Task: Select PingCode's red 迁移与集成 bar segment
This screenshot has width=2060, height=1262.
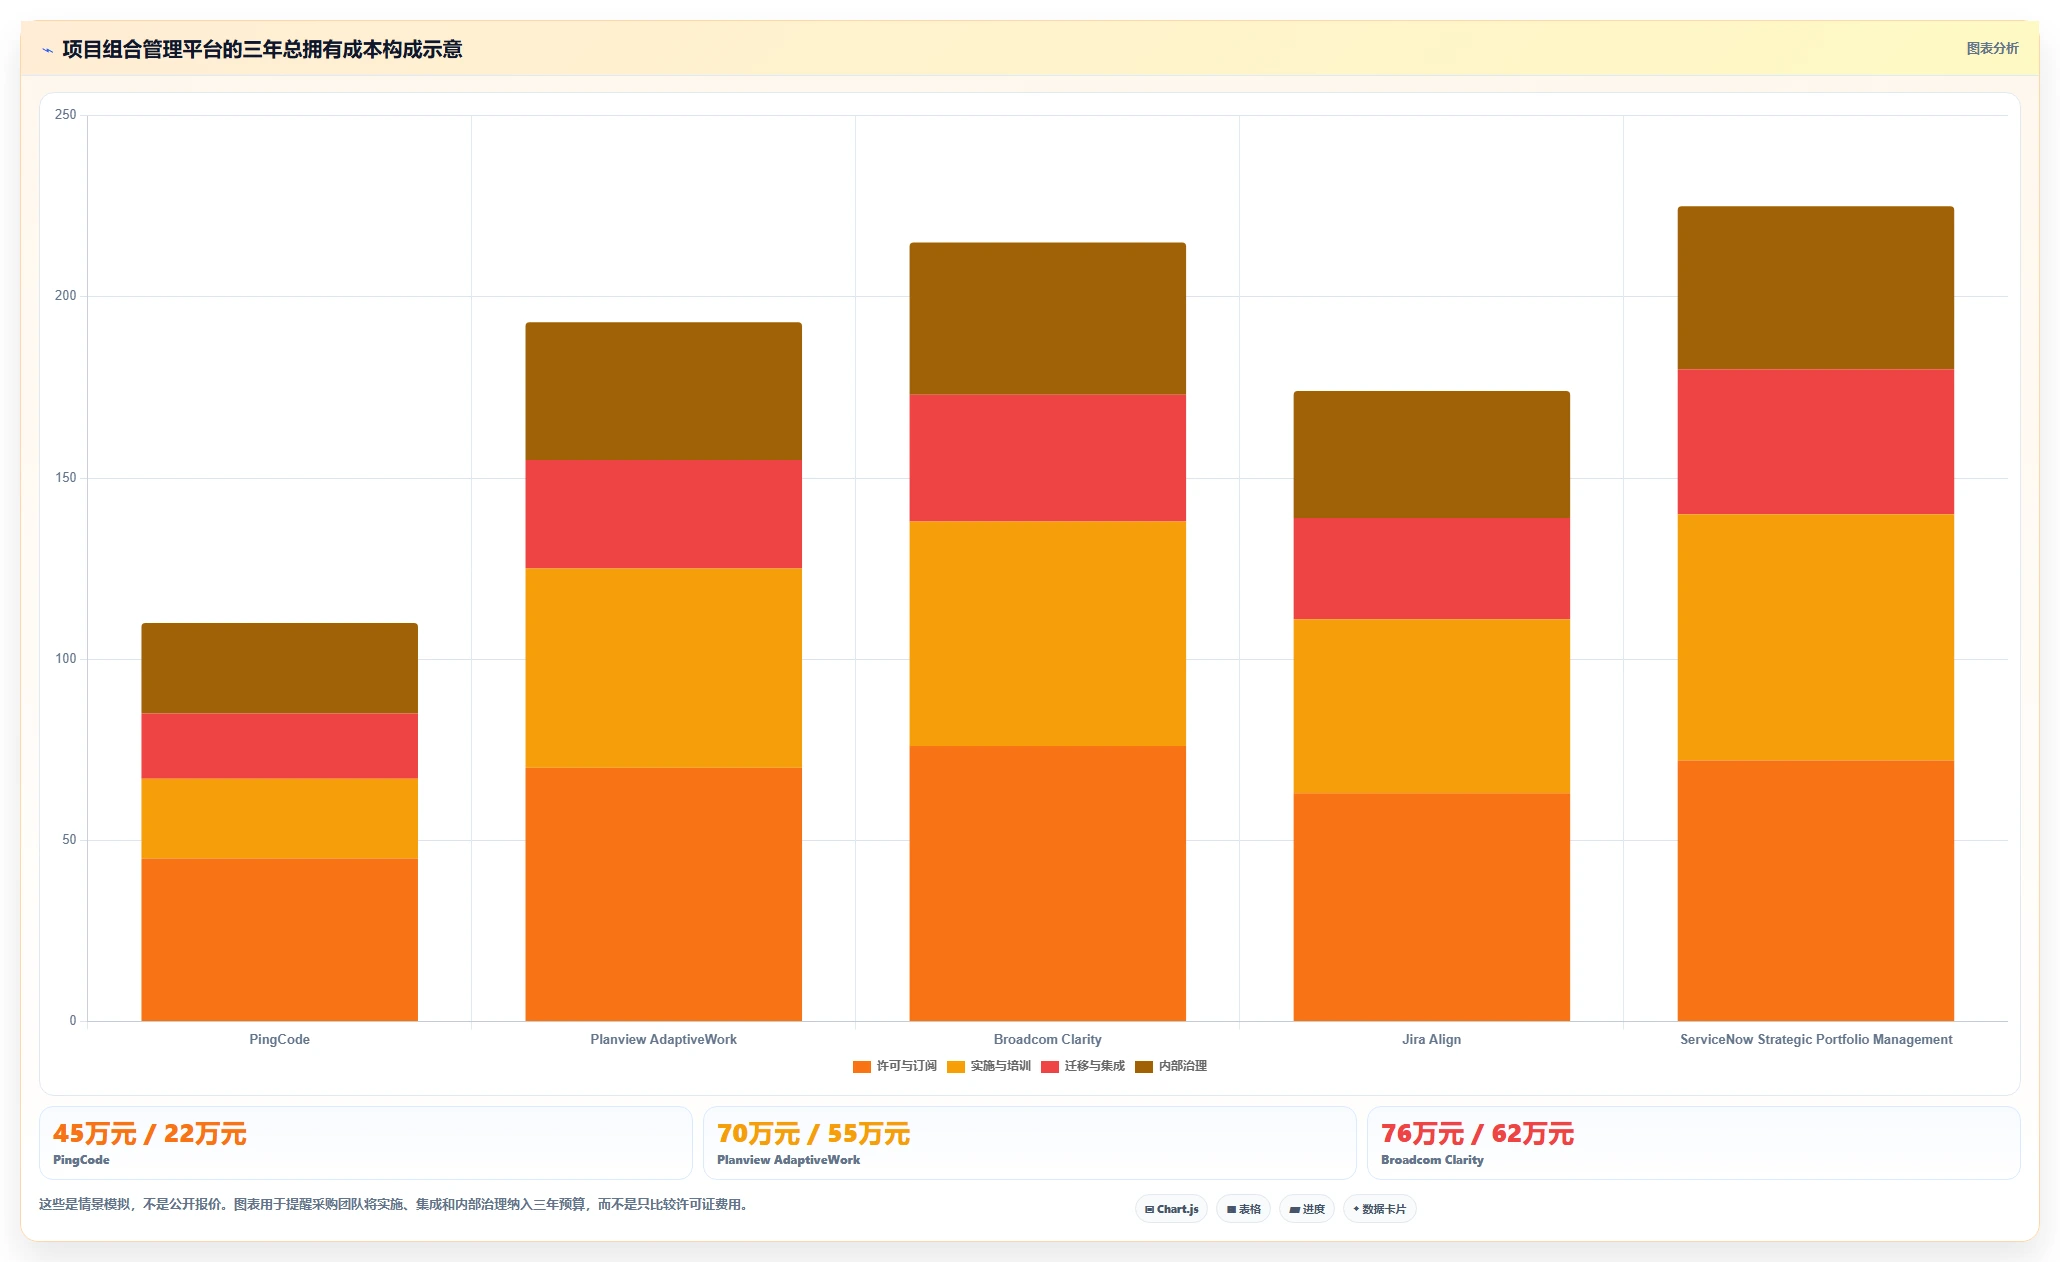Action: 280,746
